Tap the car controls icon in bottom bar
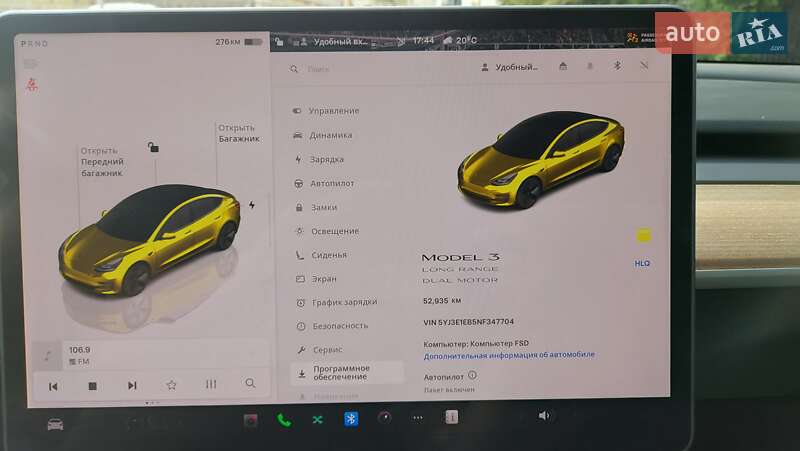 (55, 424)
